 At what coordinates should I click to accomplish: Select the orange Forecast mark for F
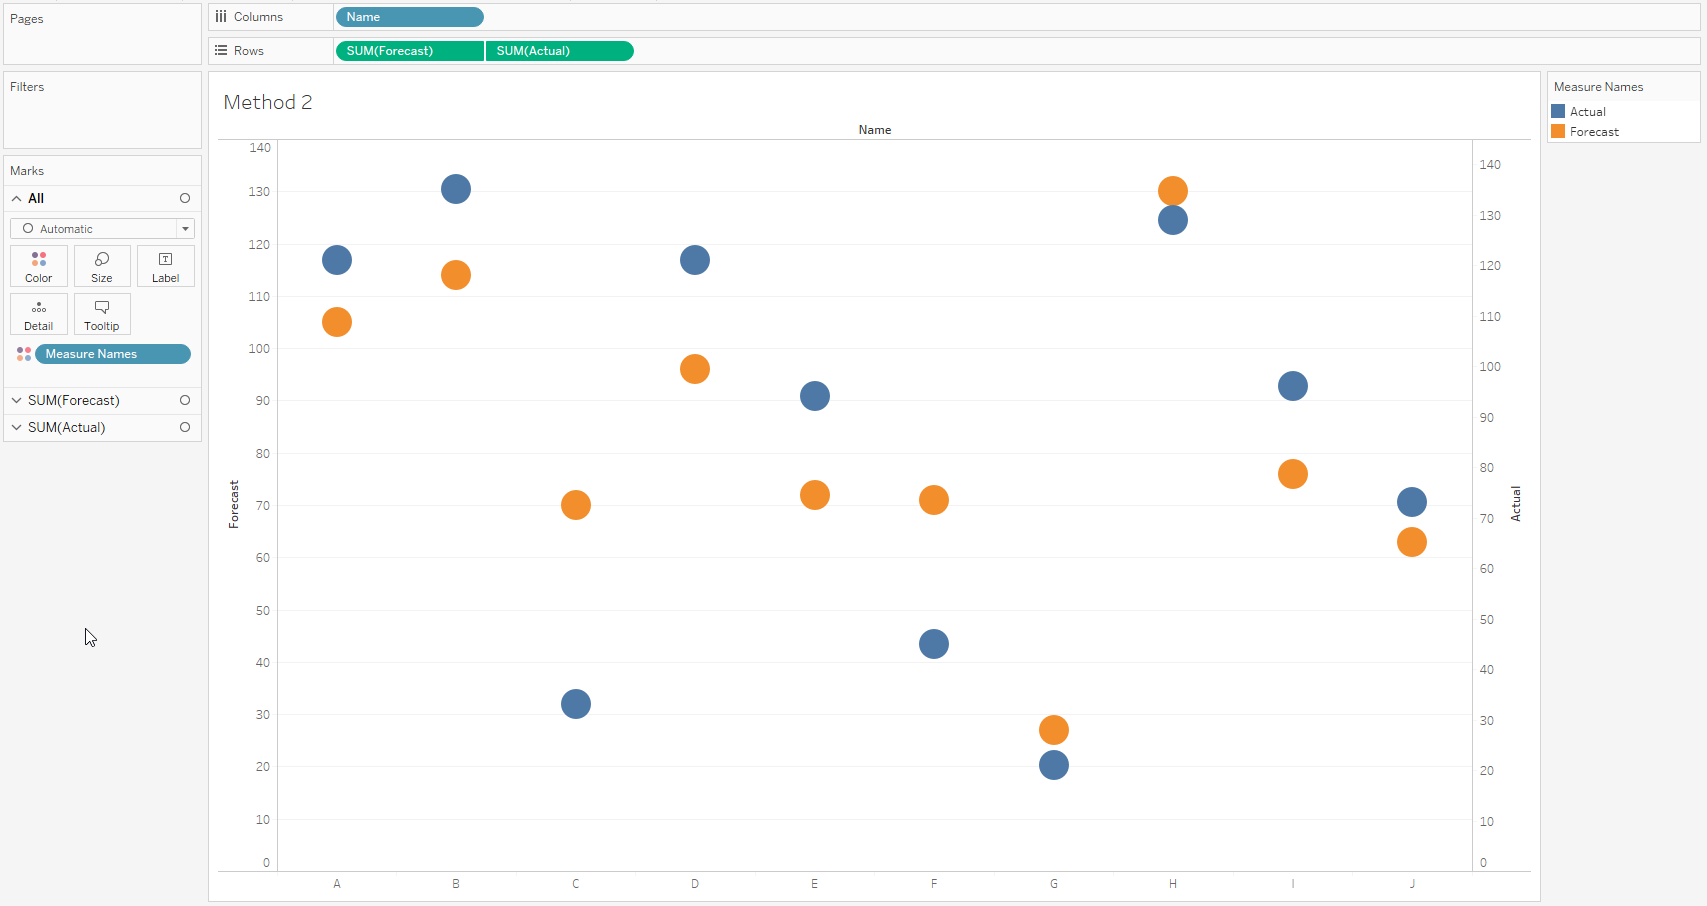coord(934,500)
